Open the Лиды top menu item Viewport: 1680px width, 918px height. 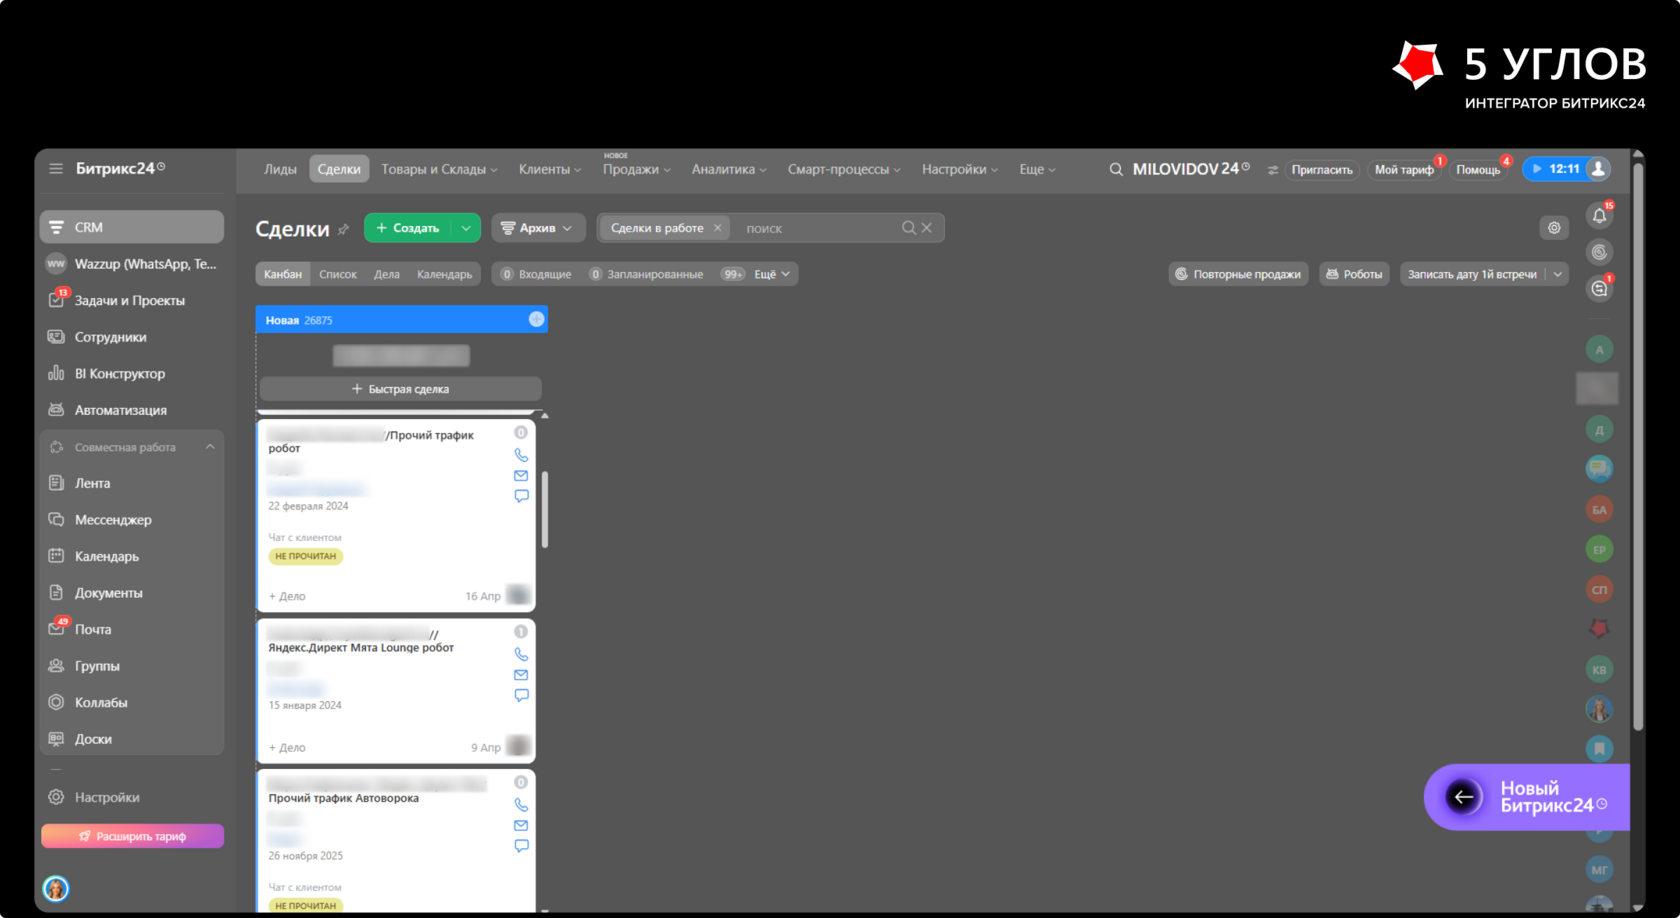pos(280,170)
